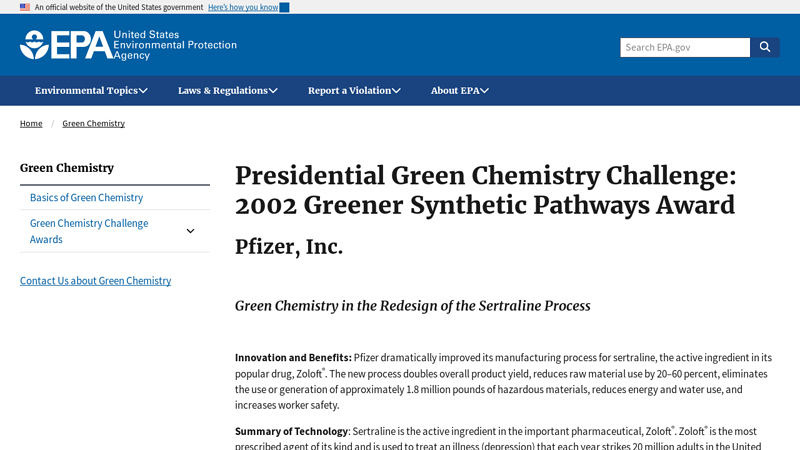Focus the Search EPA.gov input field
Image resolution: width=800 pixels, height=450 pixels.
pos(685,47)
